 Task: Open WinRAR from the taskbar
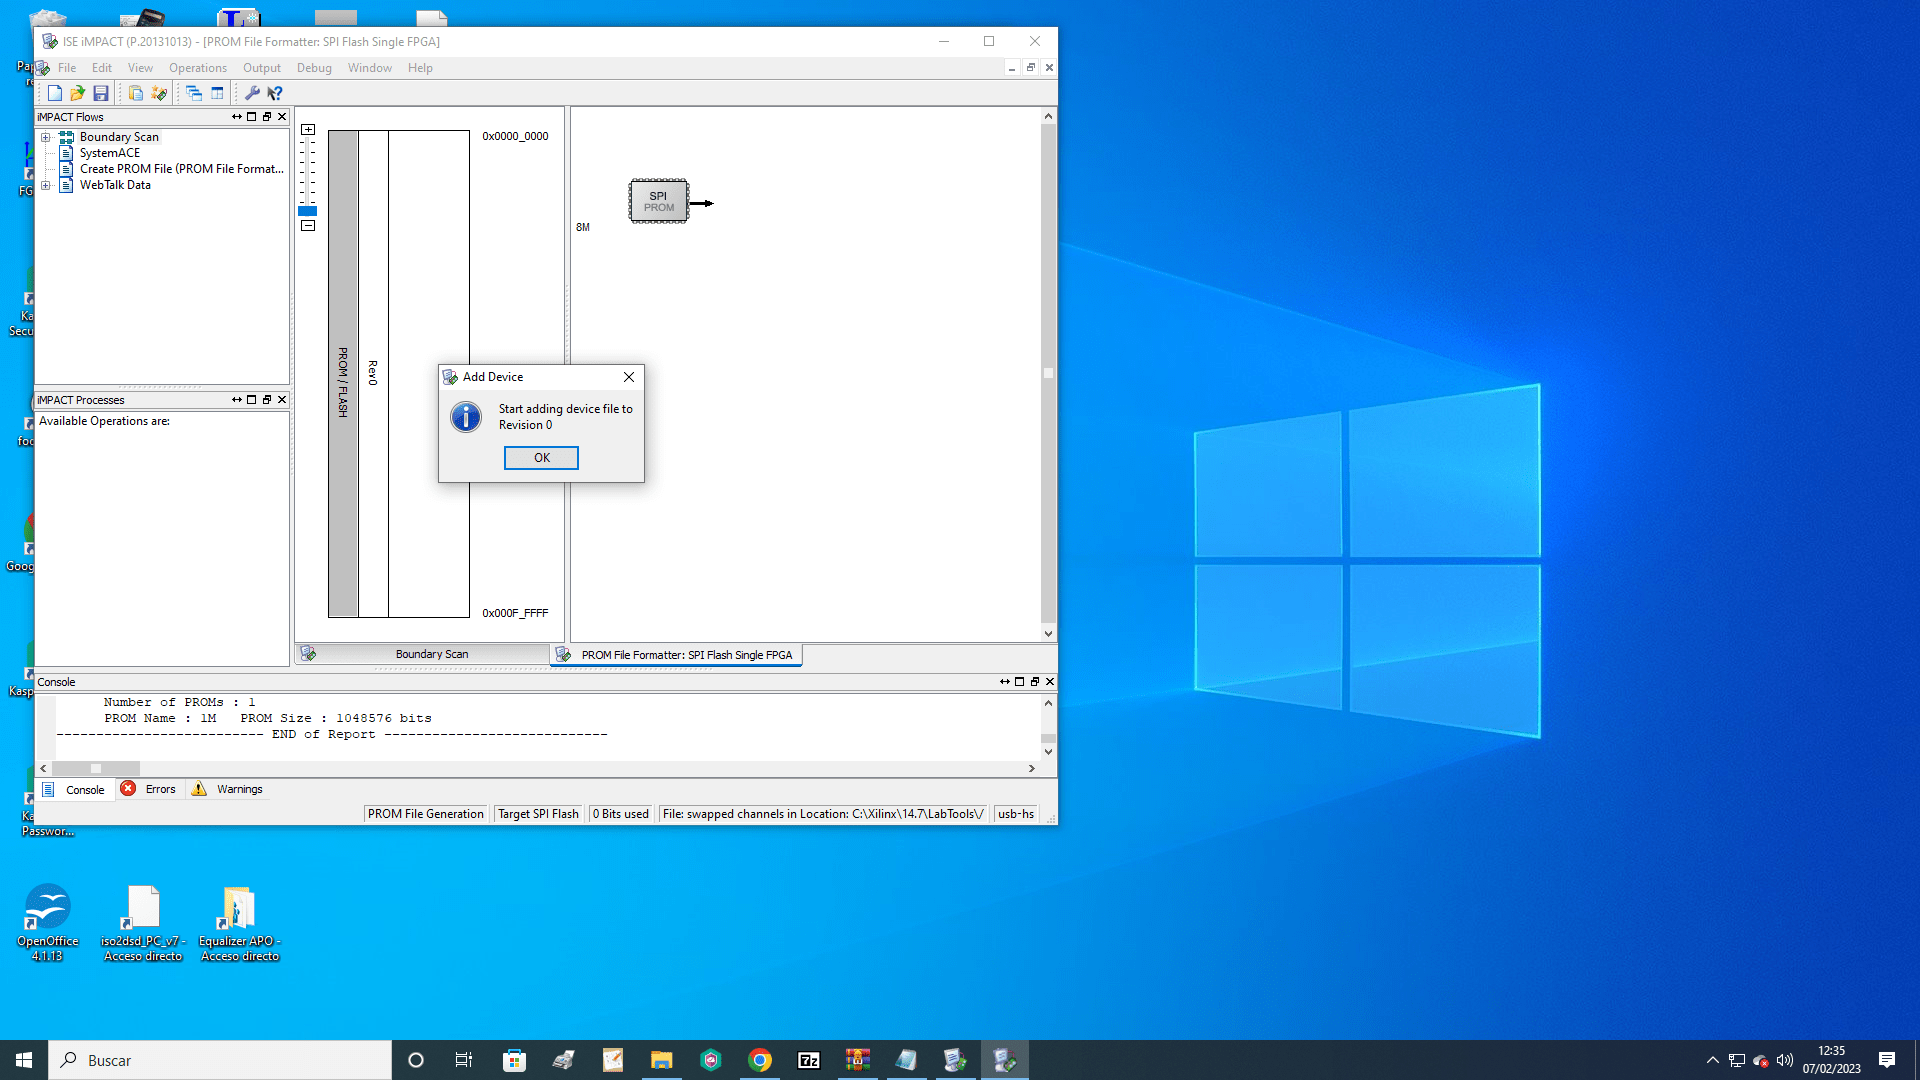pos(858,1060)
